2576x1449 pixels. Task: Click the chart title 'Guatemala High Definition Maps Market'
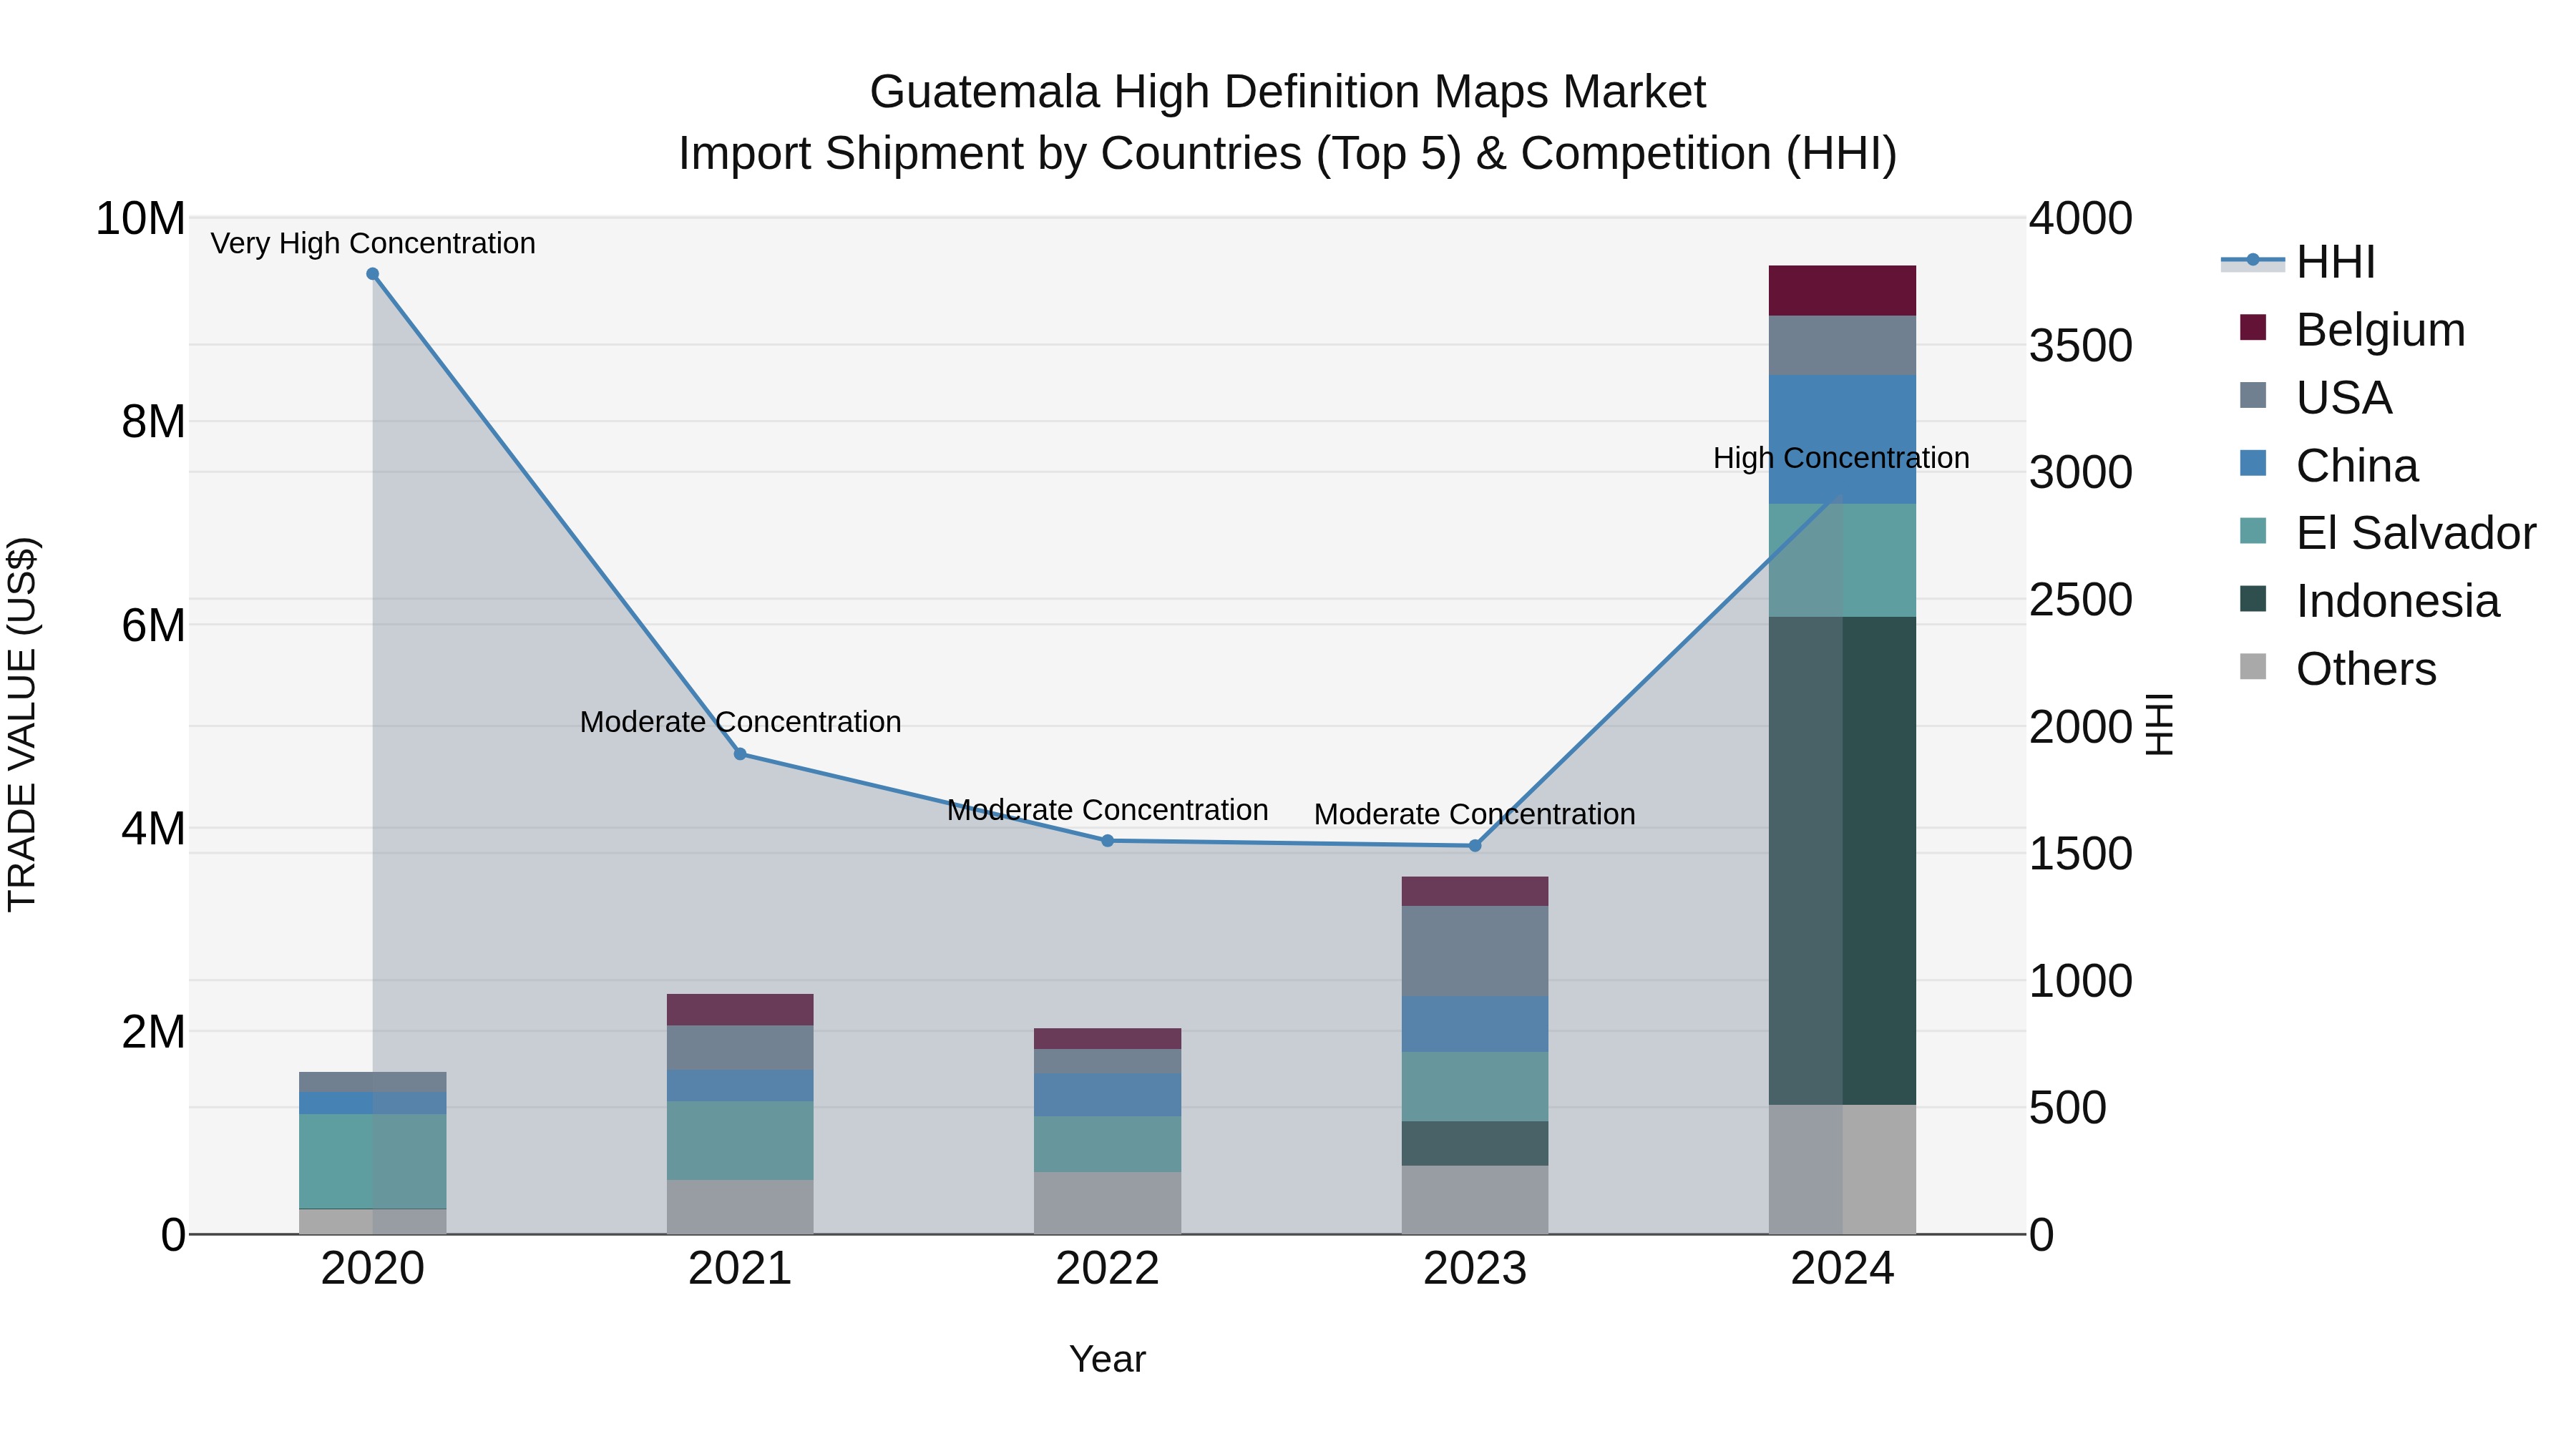point(1287,92)
